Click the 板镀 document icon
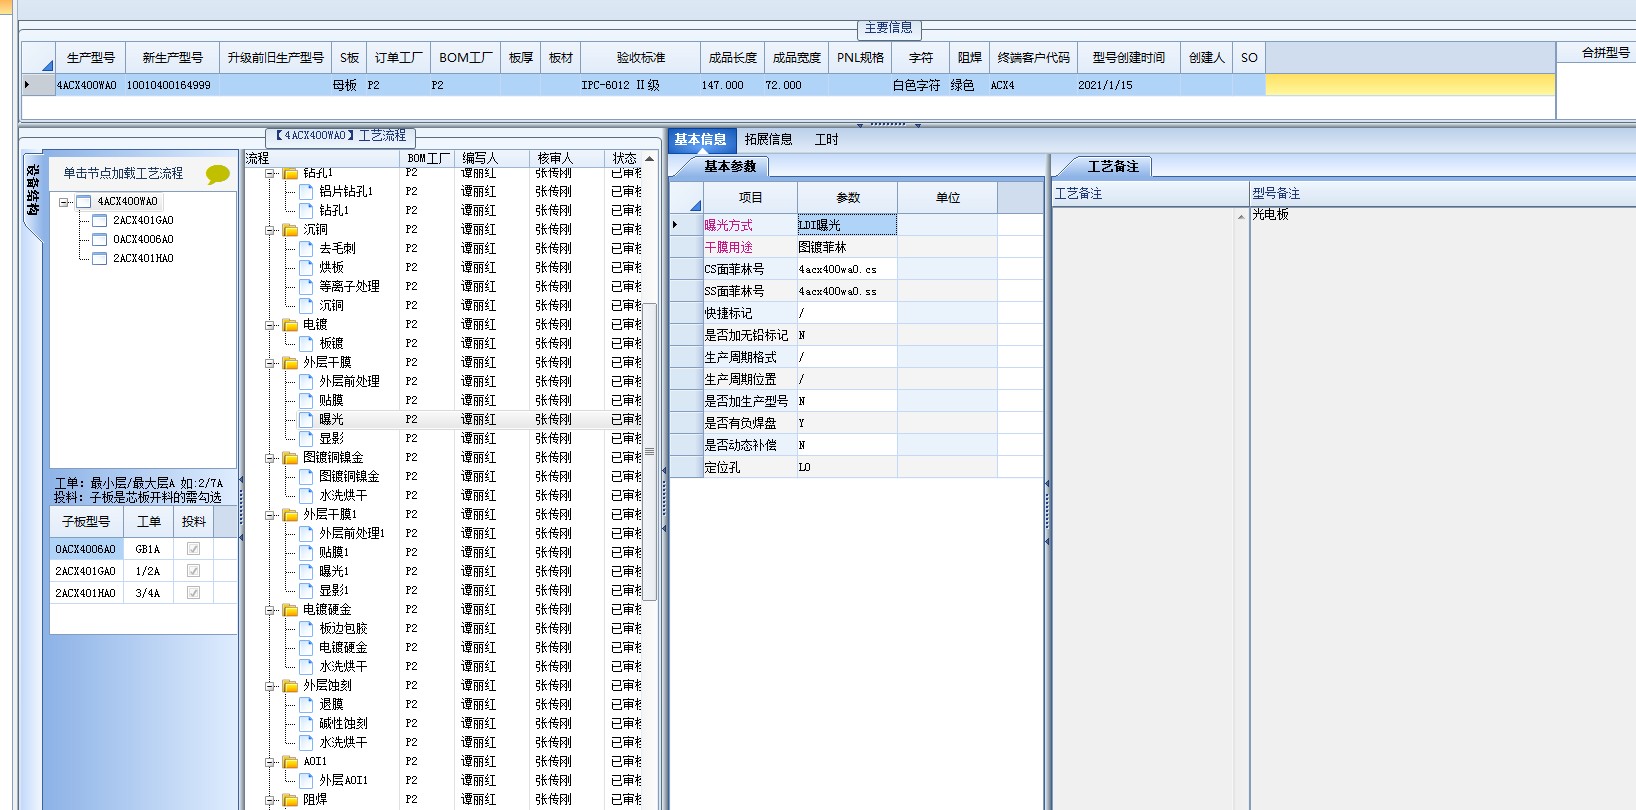Screen dimensions: 1636x810 (x=307, y=343)
